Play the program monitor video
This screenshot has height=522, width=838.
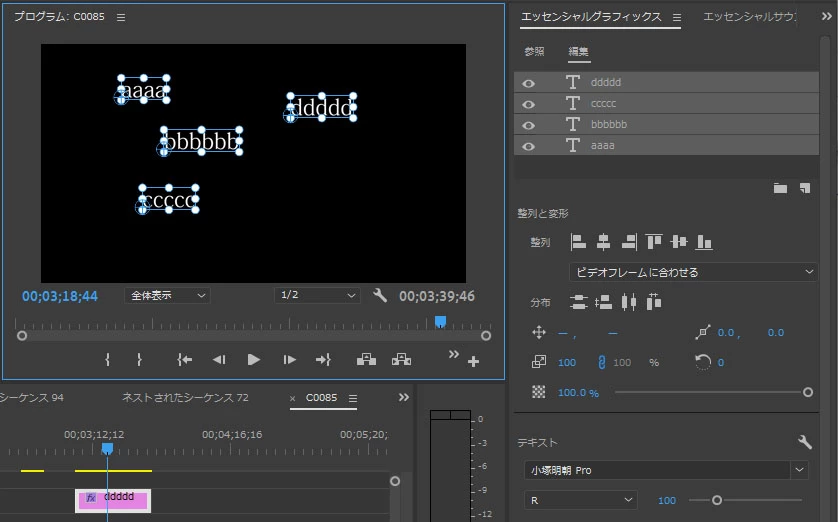coord(254,360)
